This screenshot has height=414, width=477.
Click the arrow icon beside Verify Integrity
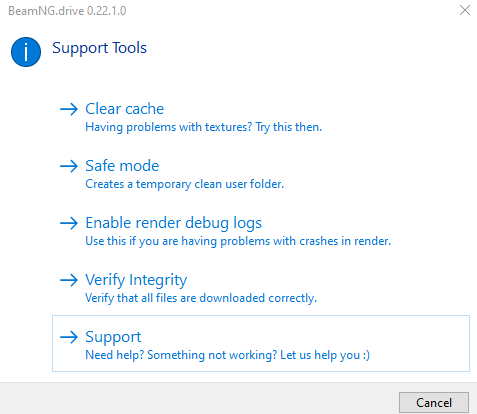69,280
